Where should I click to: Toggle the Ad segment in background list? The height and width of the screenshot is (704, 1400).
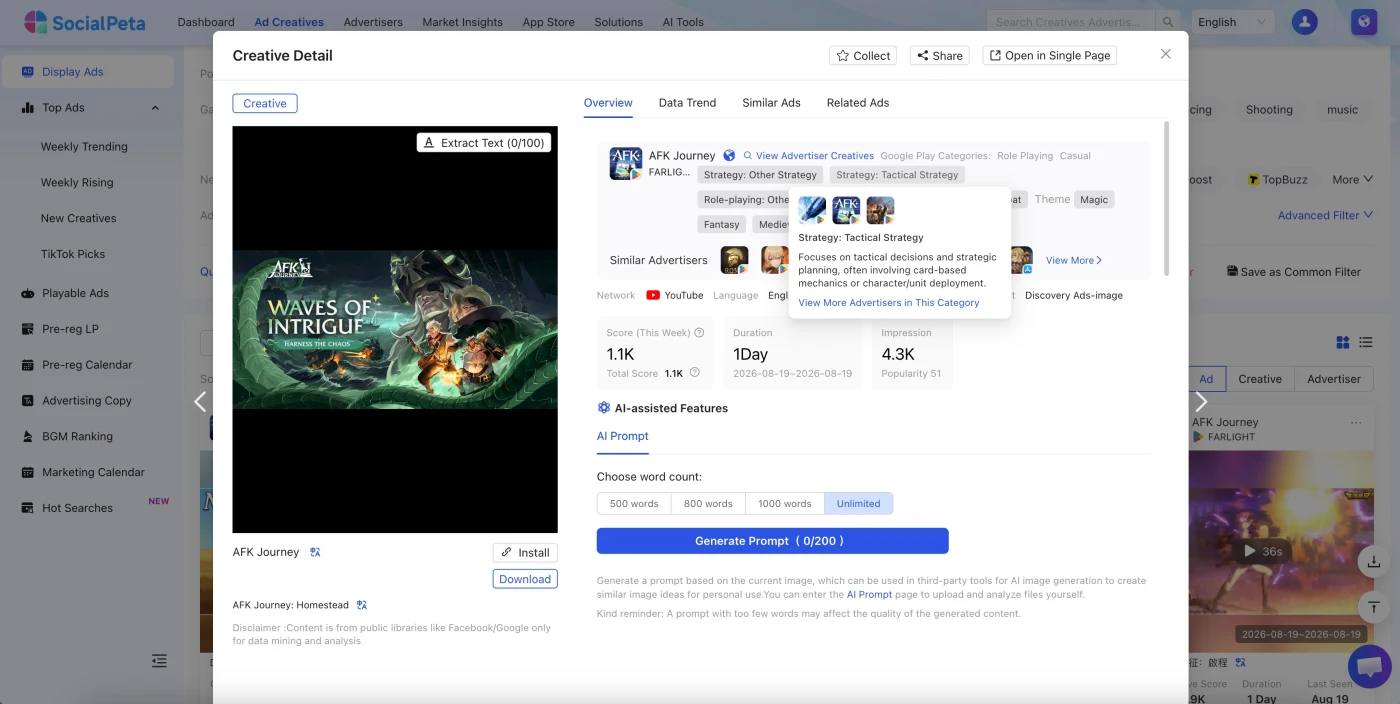coord(1206,379)
